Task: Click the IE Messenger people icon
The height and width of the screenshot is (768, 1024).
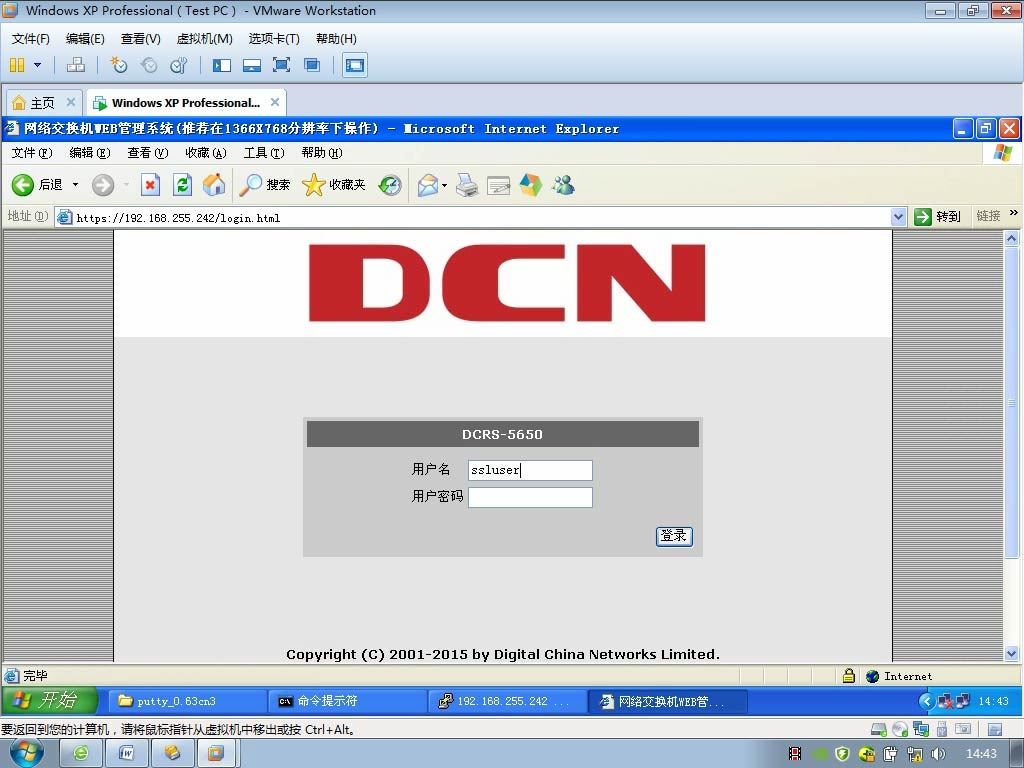Action: (563, 185)
